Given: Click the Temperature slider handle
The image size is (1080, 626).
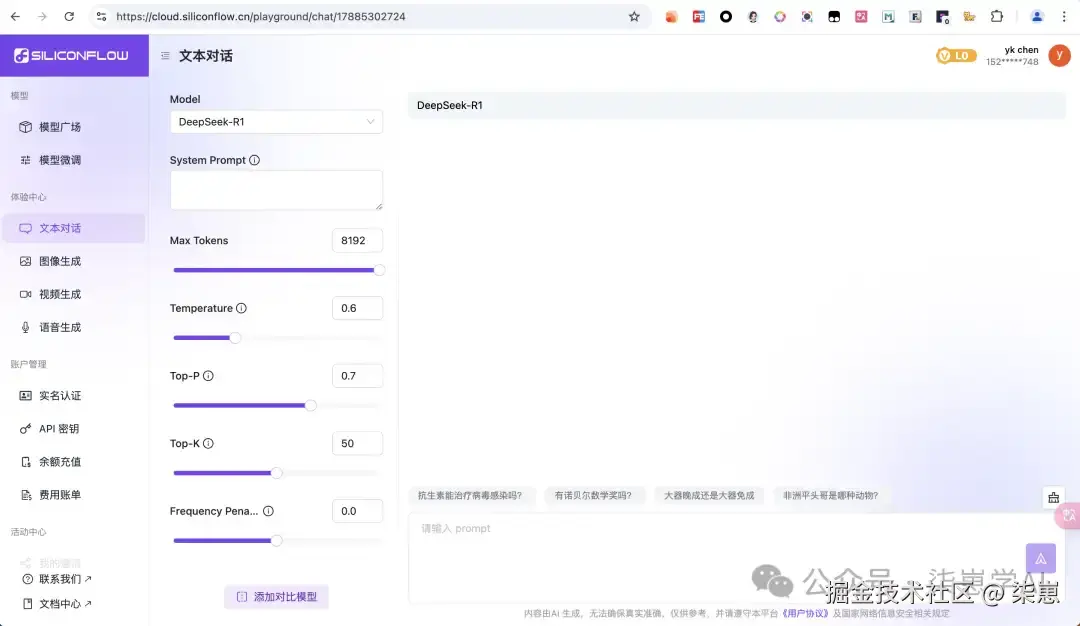Looking at the screenshot, I should (235, 337).
